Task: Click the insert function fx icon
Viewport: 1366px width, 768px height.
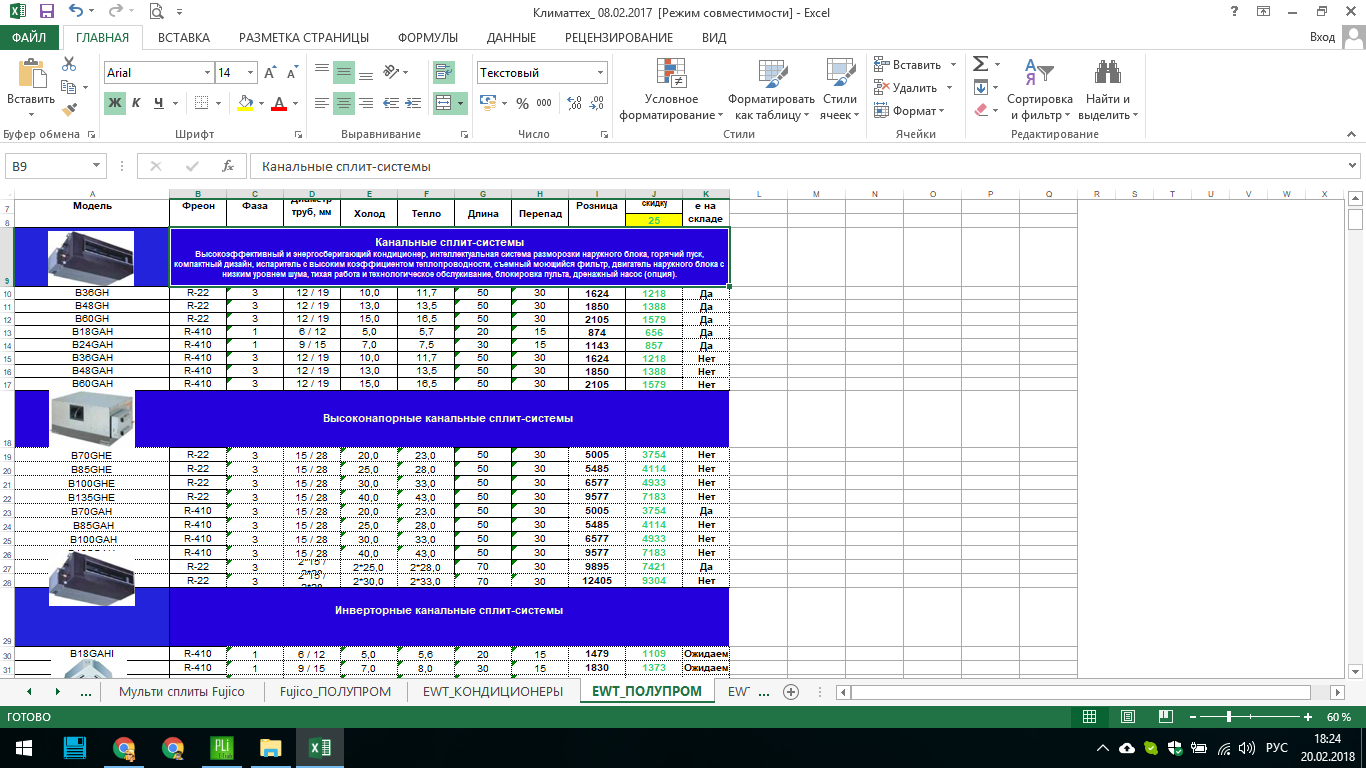Action: (x=228, y=166)
